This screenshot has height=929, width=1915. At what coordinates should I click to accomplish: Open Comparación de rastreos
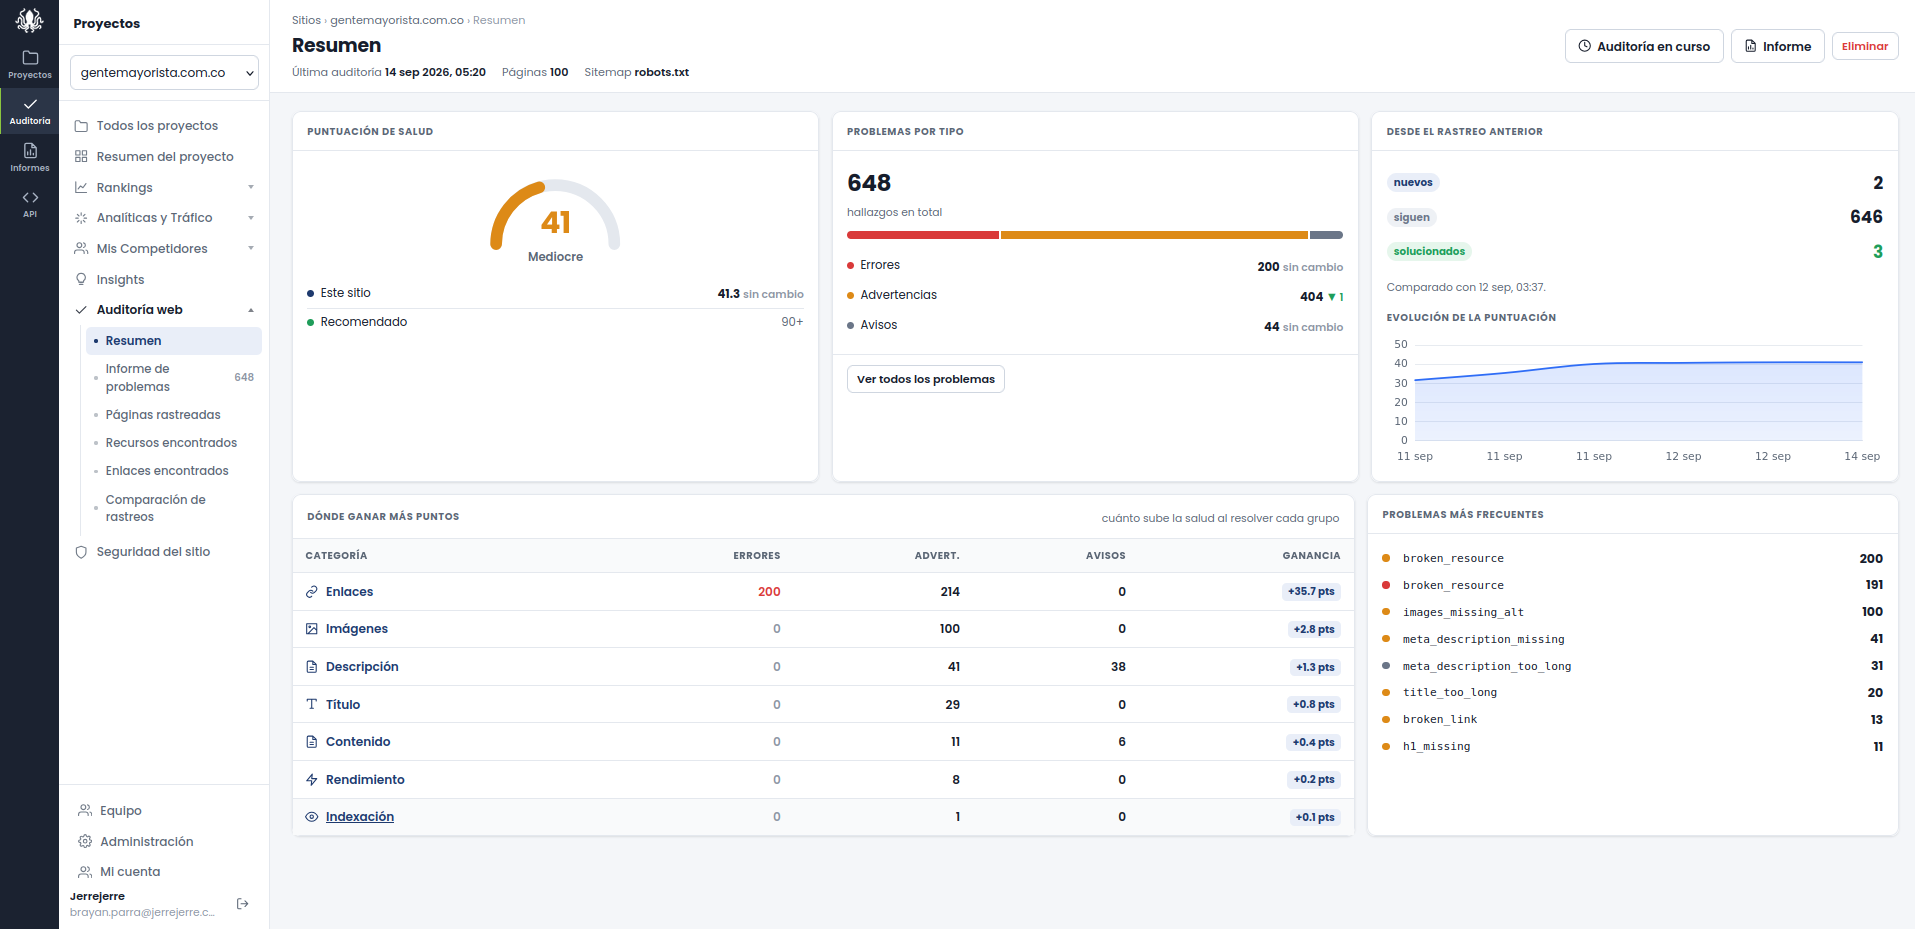click(174, 508)
